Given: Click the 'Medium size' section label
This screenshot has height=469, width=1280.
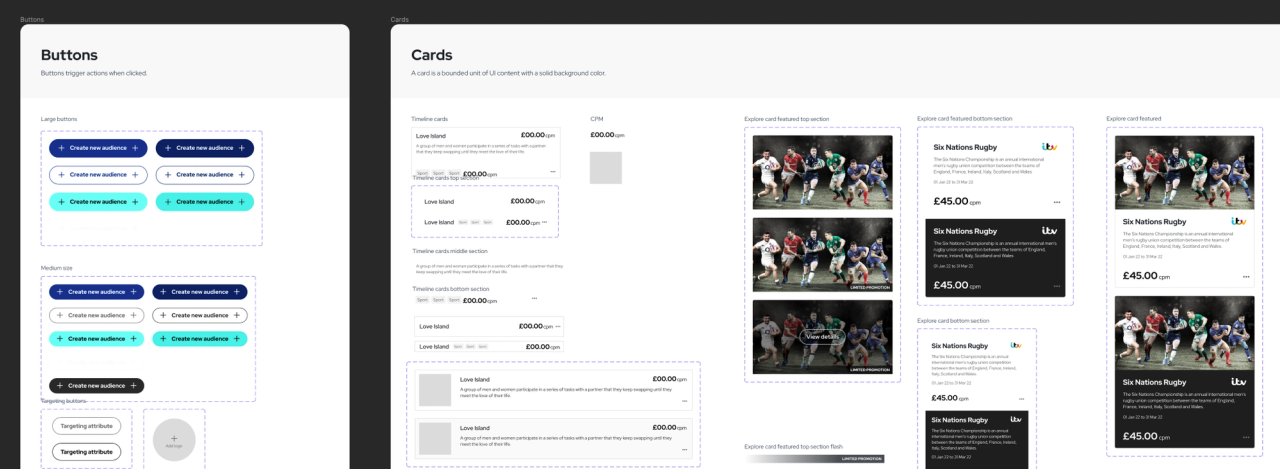Looking at the screenshot, I should pyautogui.click(x=57, y=268).
